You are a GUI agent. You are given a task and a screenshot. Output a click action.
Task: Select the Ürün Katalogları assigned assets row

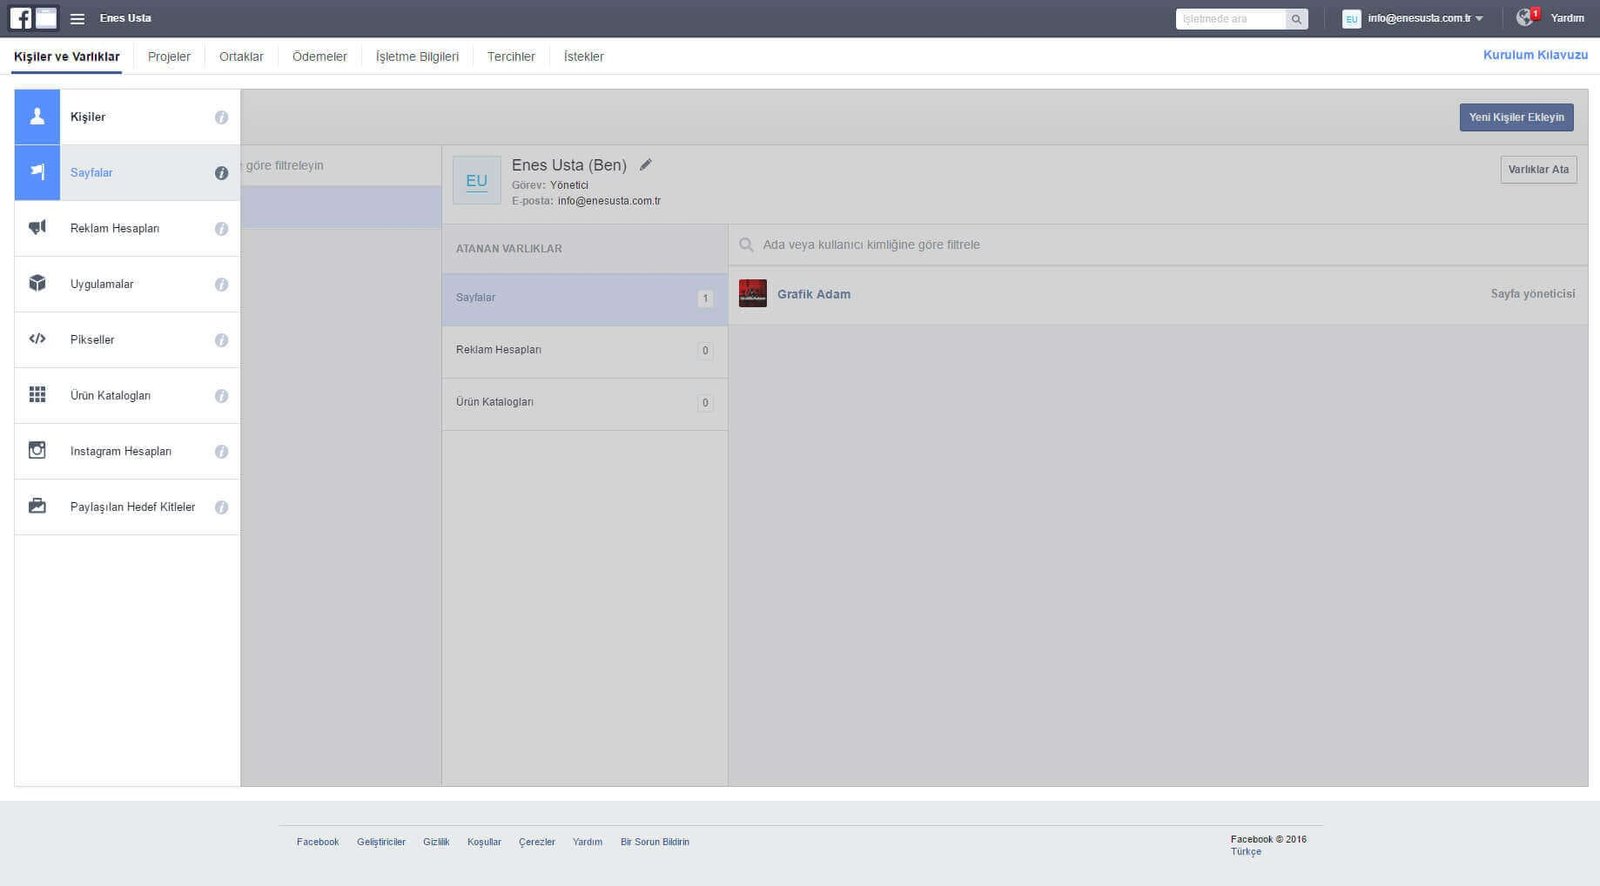[x=584, y=403]
